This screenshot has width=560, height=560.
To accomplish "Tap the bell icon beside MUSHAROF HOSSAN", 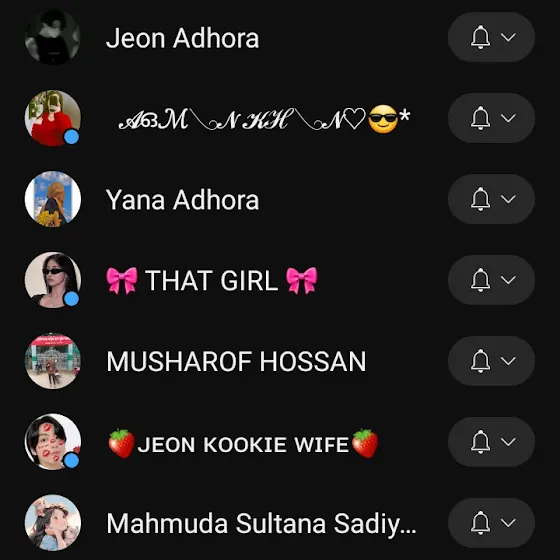I will pyautogui.click(x=480, y=361).
